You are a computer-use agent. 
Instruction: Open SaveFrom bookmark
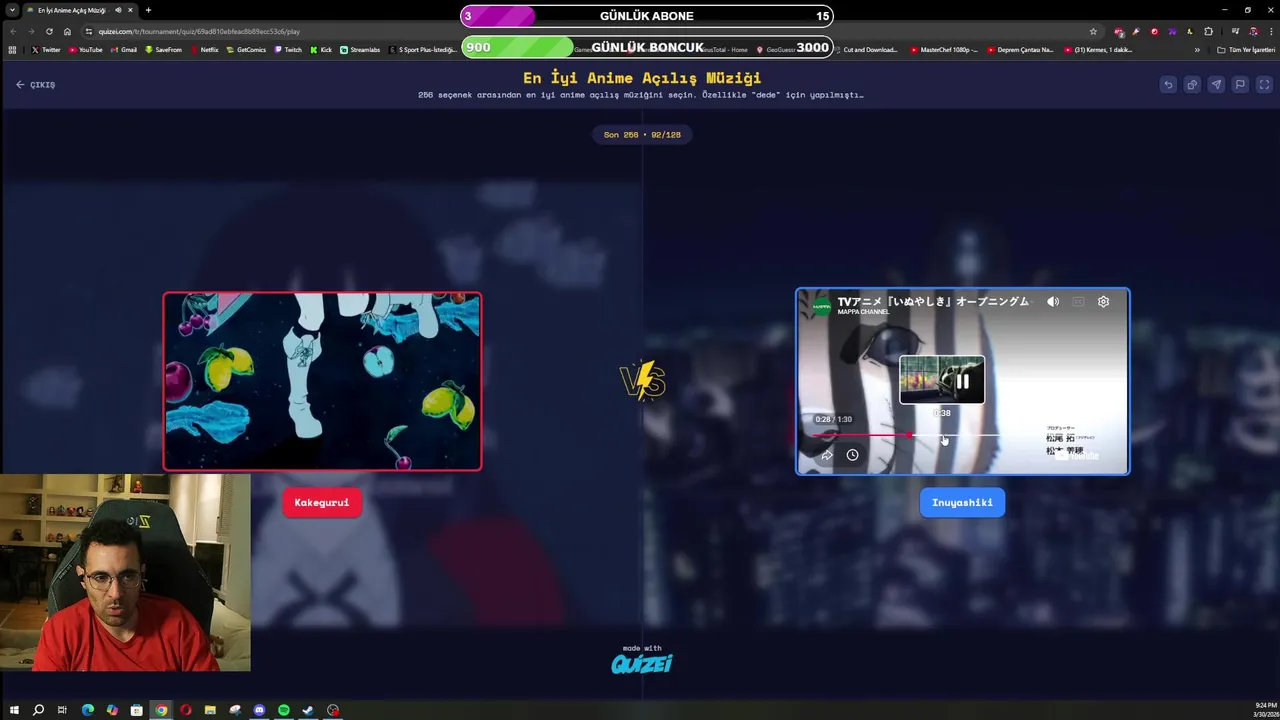[164, 49]
